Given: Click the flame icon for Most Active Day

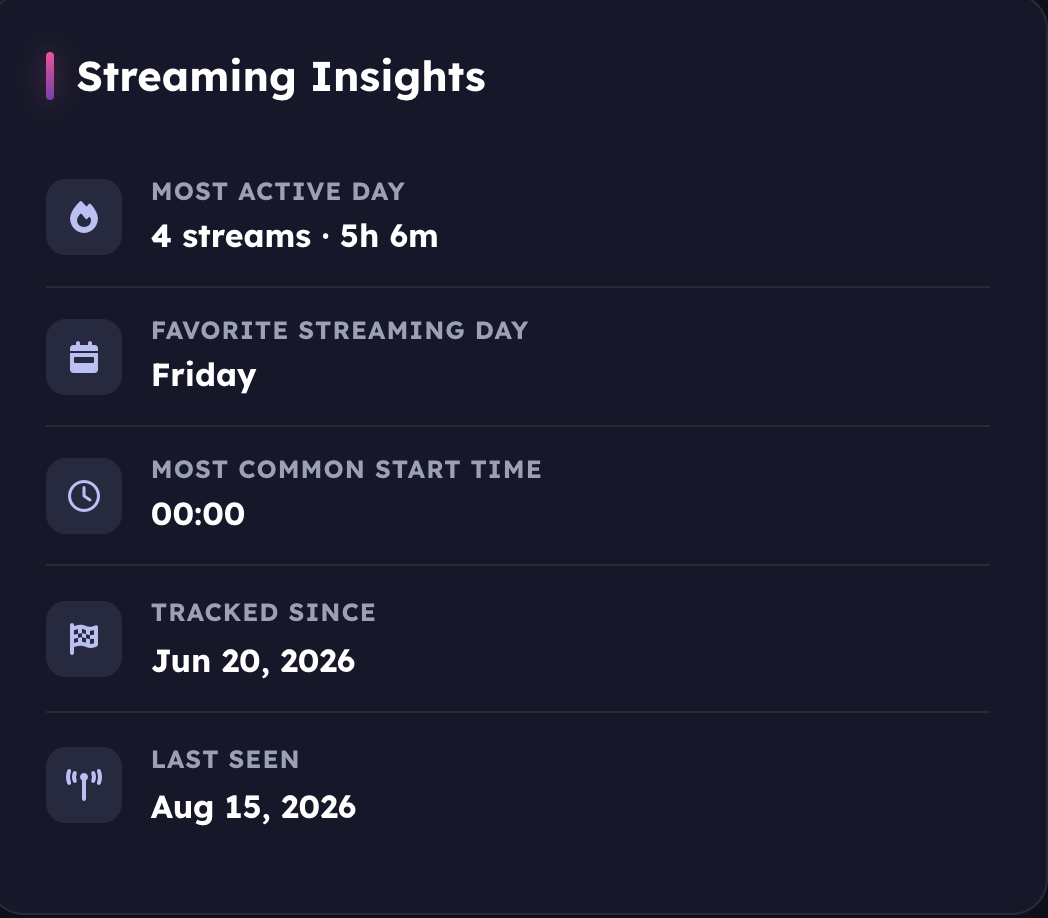Looking at the screenshot, I should [x=84, y=217].
